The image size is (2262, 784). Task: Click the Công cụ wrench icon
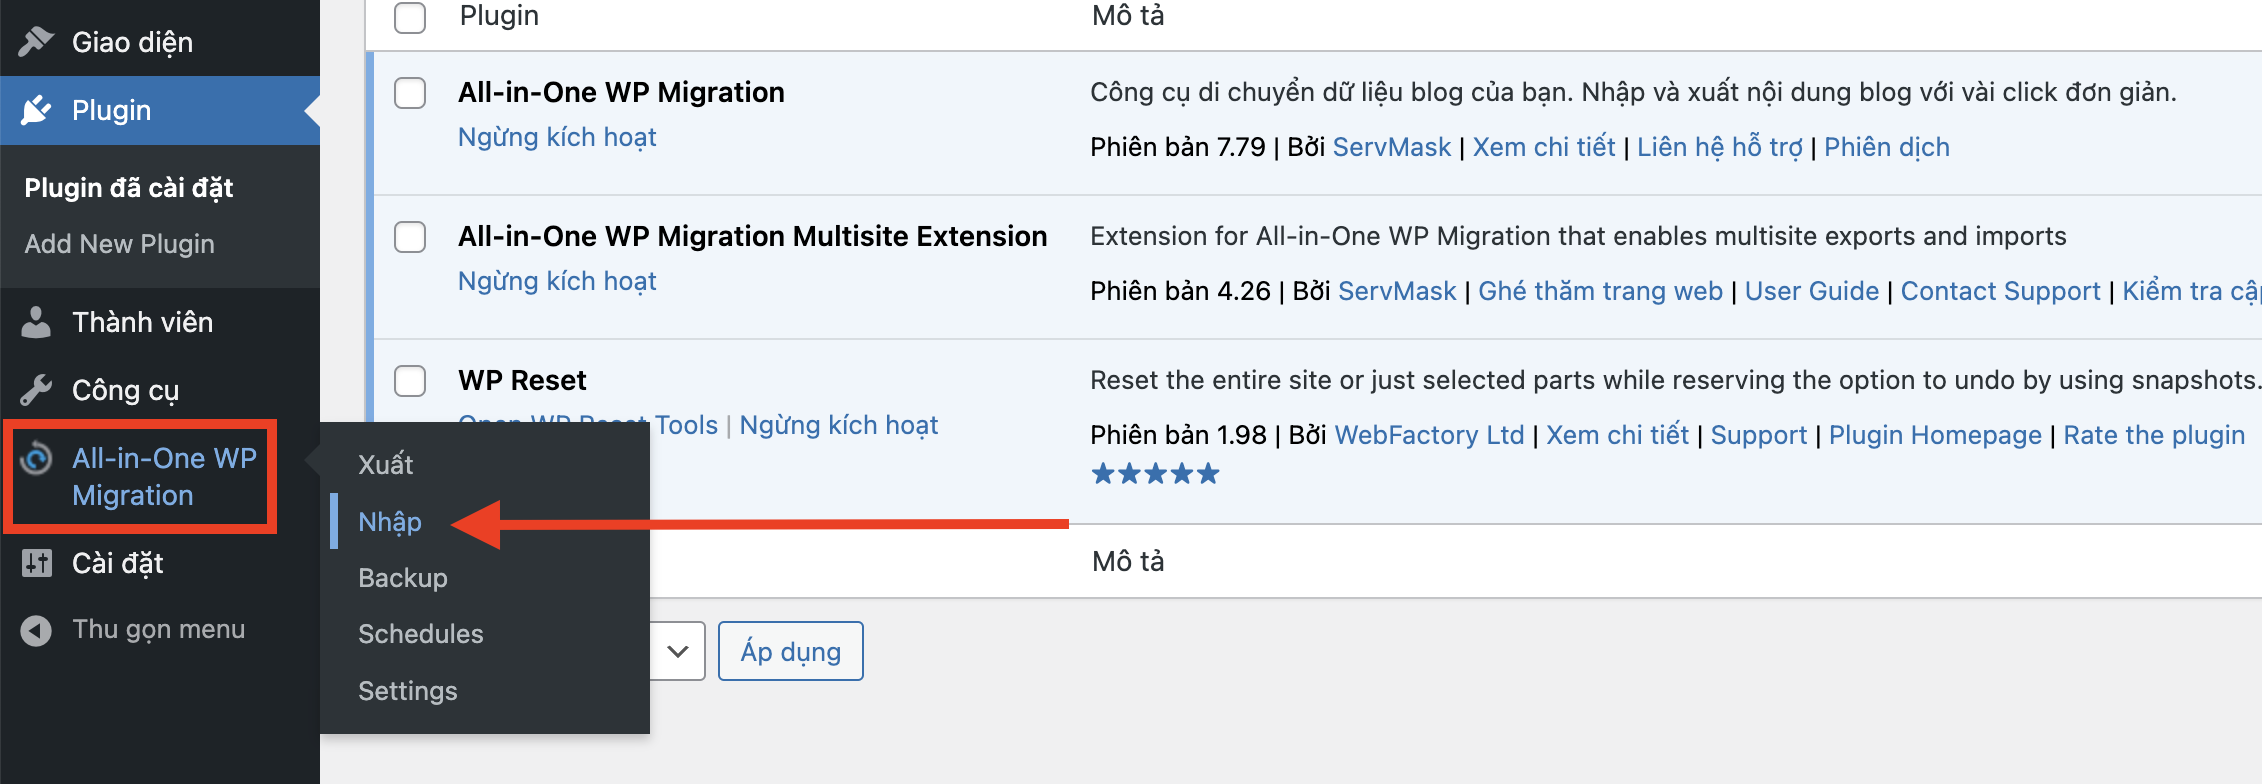(x=36, y=390)
